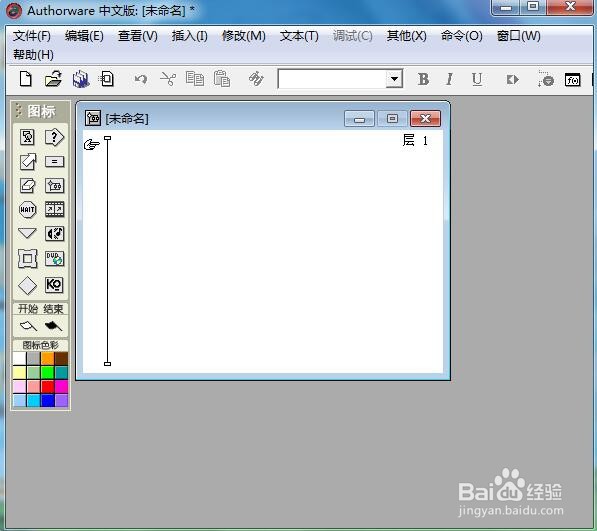Select the Digital Movie icon
Image resolution: width=597 pixels, height=531 pixels.
pos(54,209)
